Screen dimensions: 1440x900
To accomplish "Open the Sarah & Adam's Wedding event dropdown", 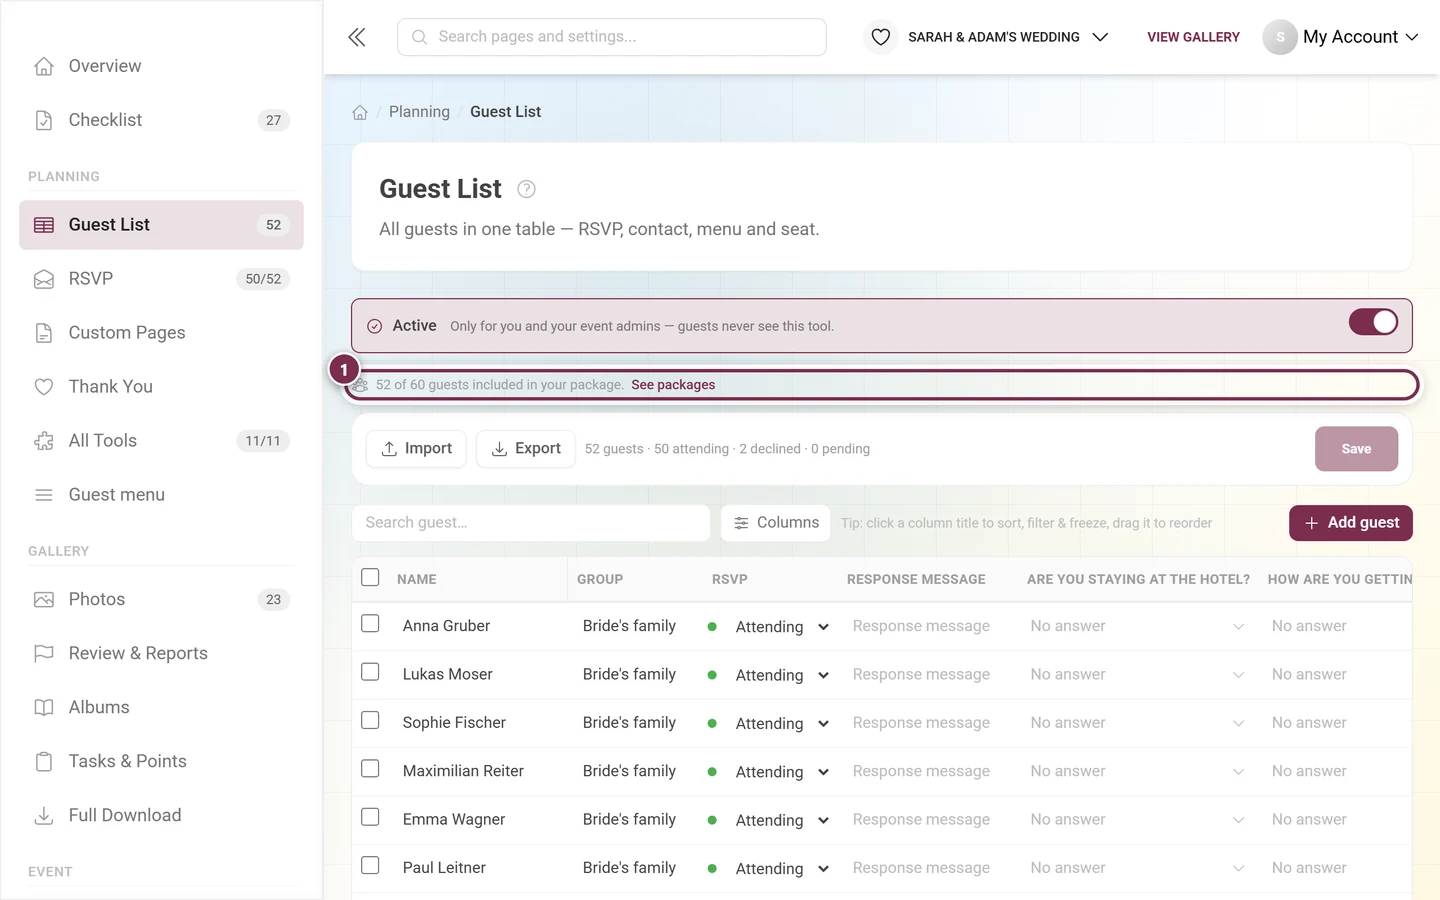I will coord(1007,37).
